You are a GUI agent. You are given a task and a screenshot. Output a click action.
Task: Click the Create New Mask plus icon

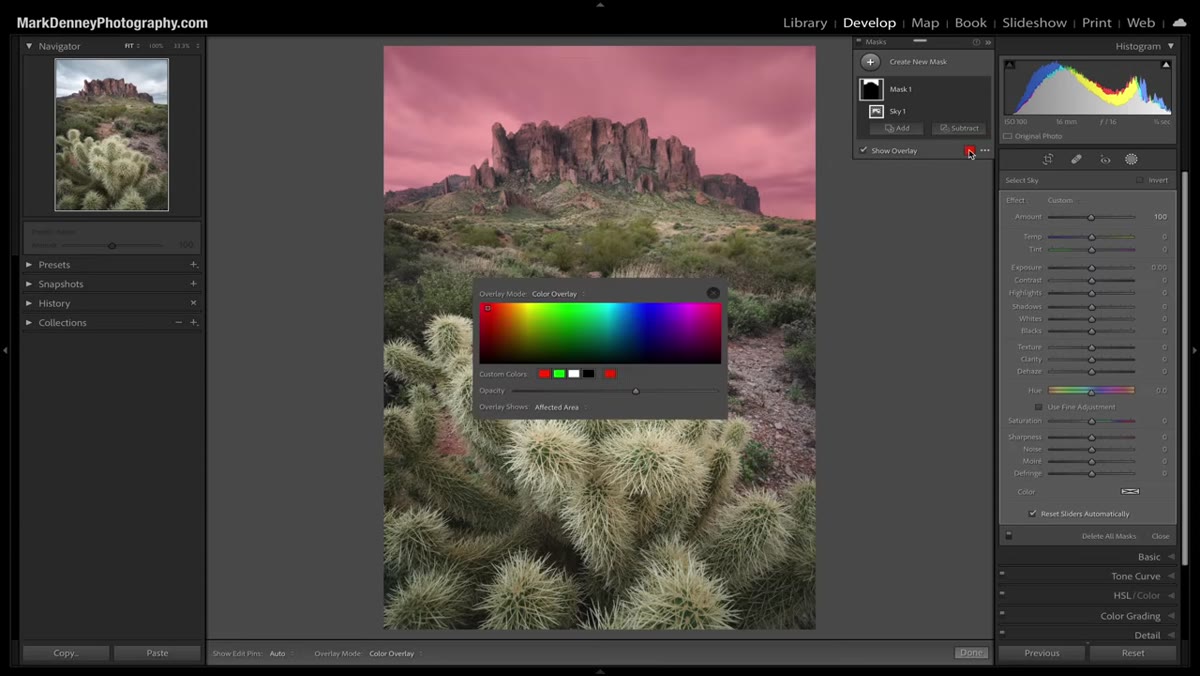(x=871, y=62)
